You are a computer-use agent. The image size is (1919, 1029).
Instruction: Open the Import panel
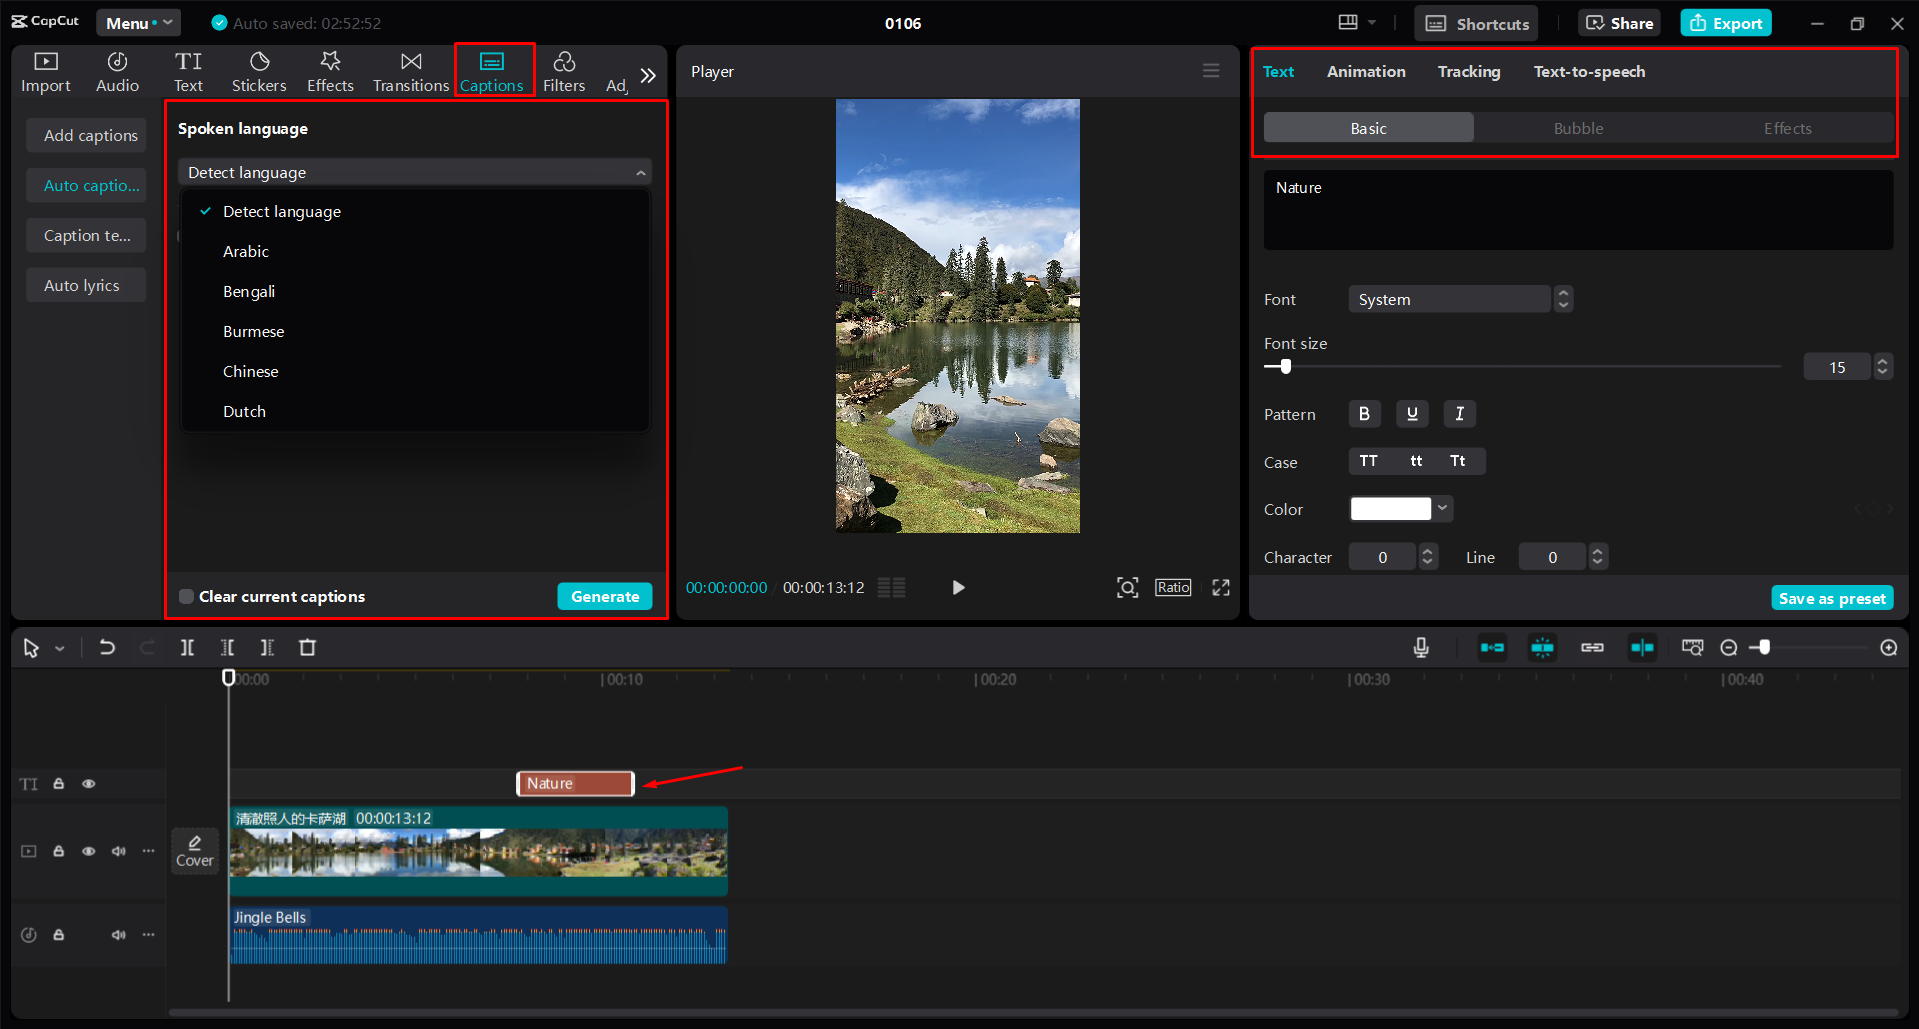[45, 71]
